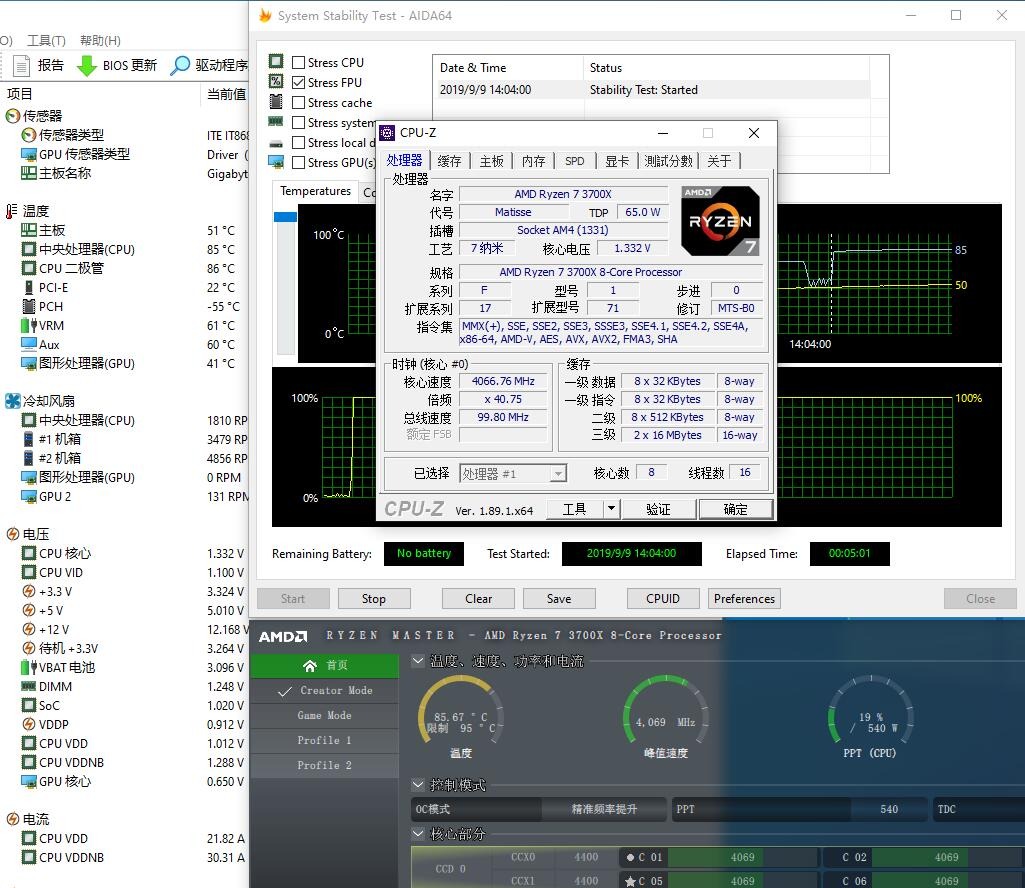Screen dimensions: 1025x888
Task: Click the 工具 tools button in CPU-Z
Action: coord(575,509)
